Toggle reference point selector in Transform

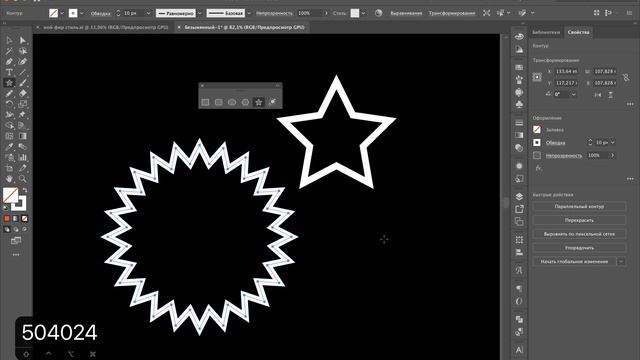[x=537, y=77]
